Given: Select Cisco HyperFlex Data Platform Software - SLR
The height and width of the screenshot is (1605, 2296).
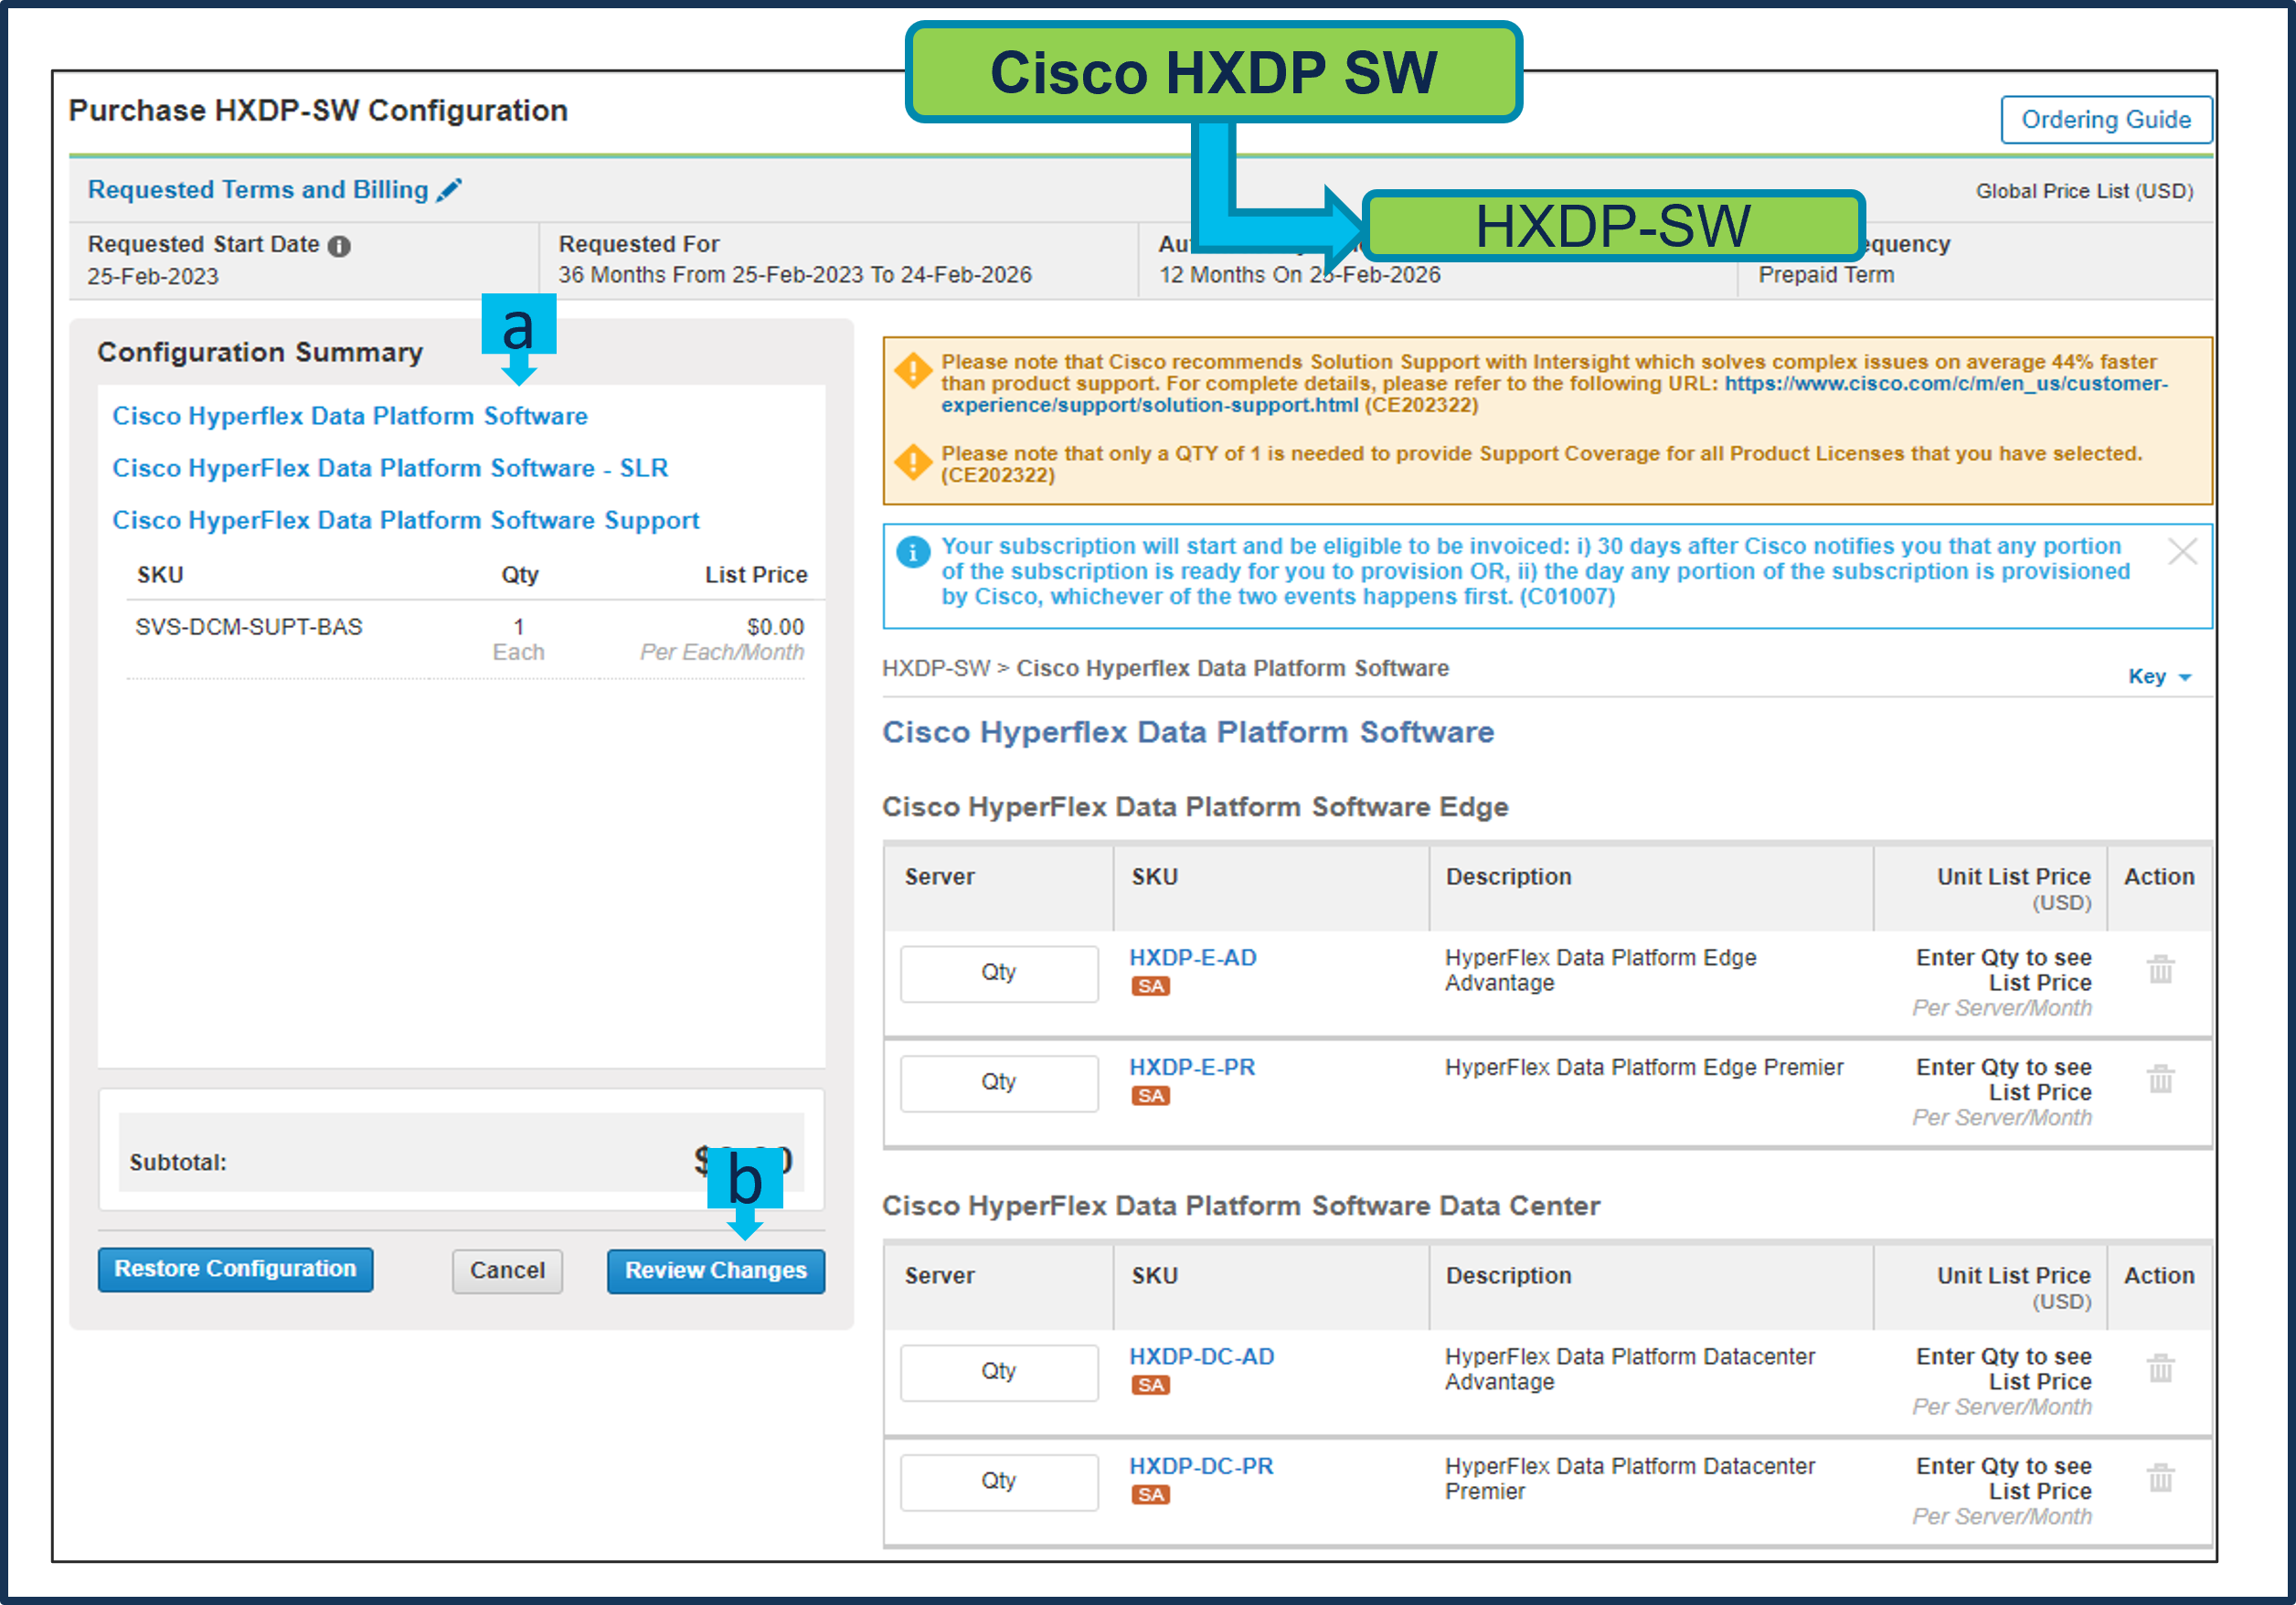Looking at the screenshot, I should coord(390,468).
